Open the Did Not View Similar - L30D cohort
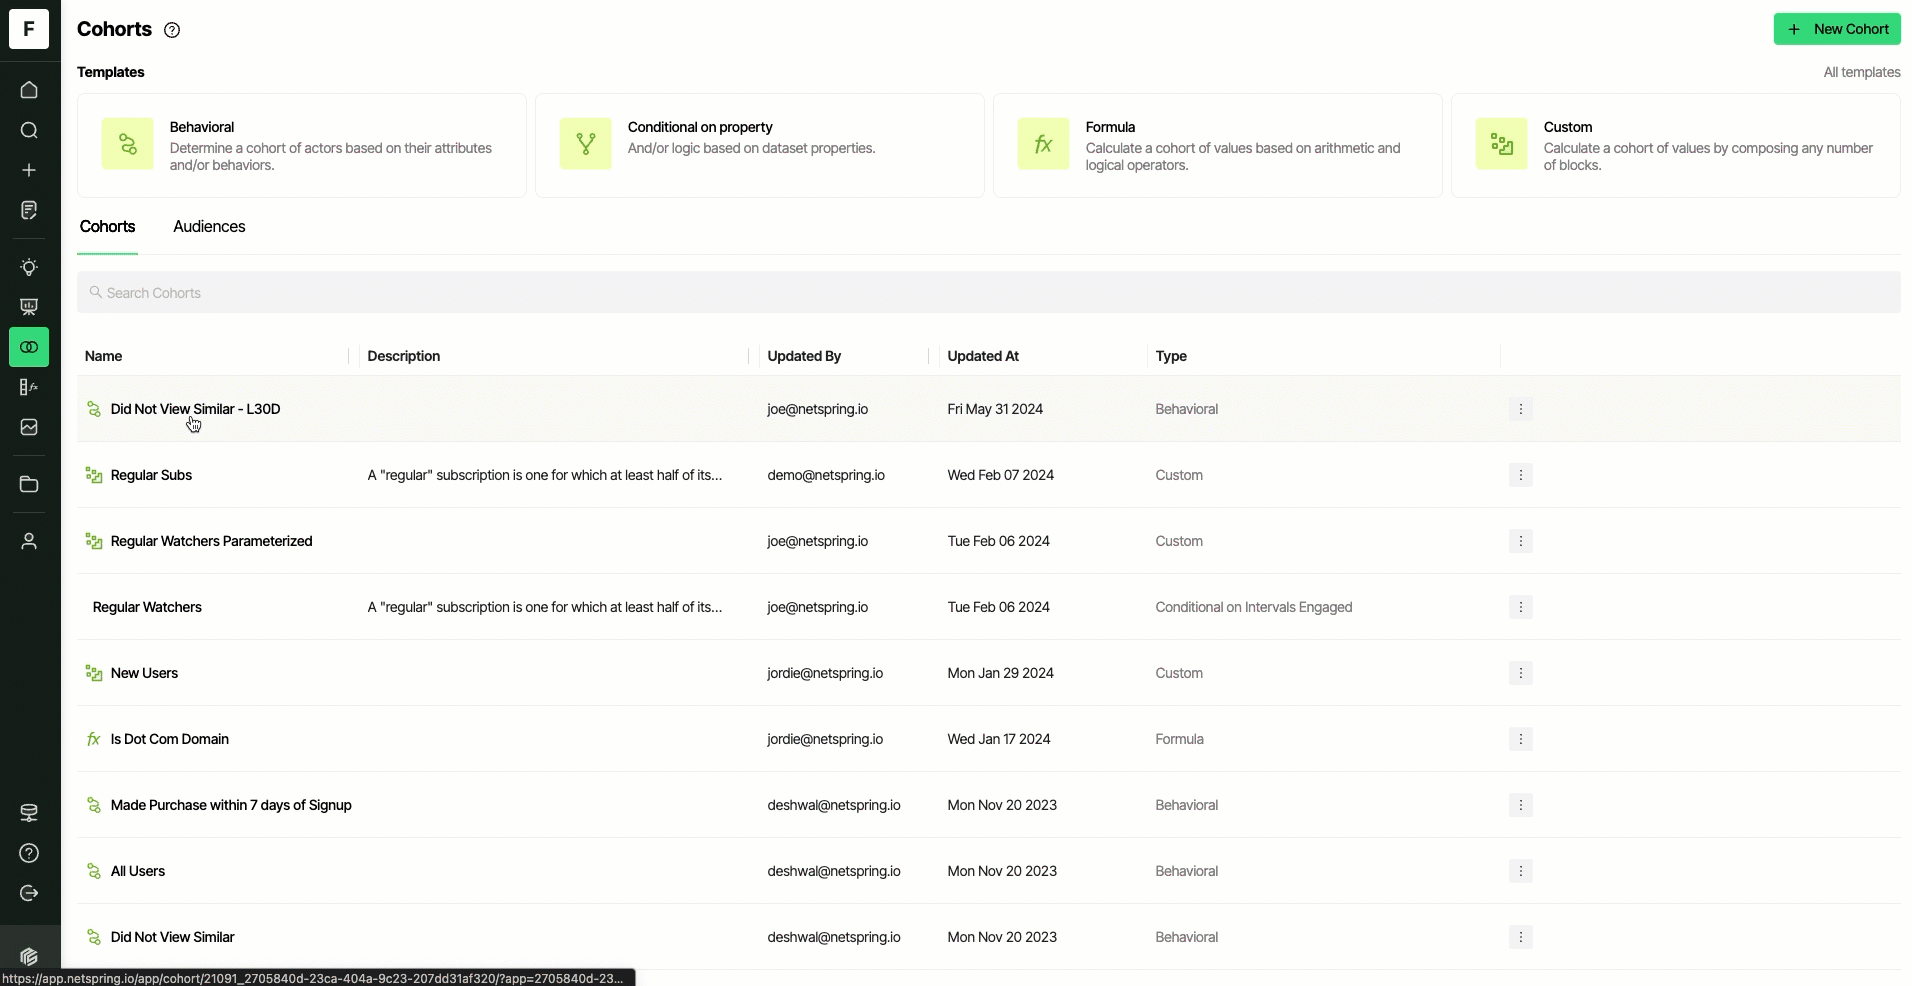Image resolution: width=1912 pixels, height=986 pixels. tap(195, 409)
